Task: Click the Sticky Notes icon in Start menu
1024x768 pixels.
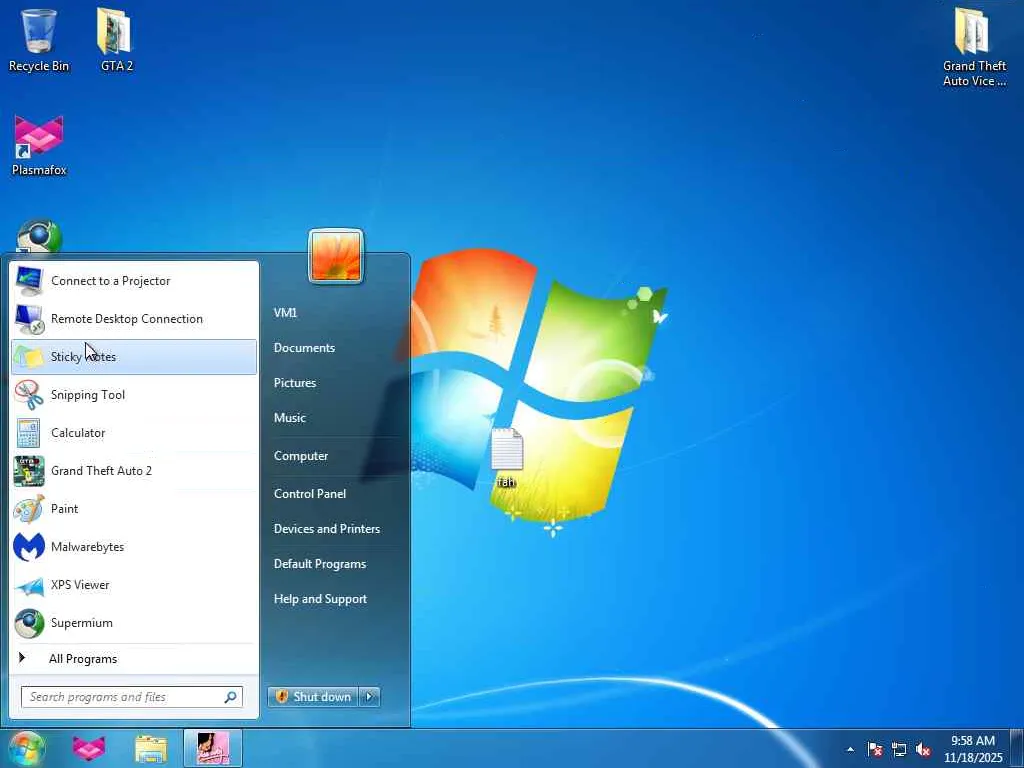Action: [x=29, y=357]
